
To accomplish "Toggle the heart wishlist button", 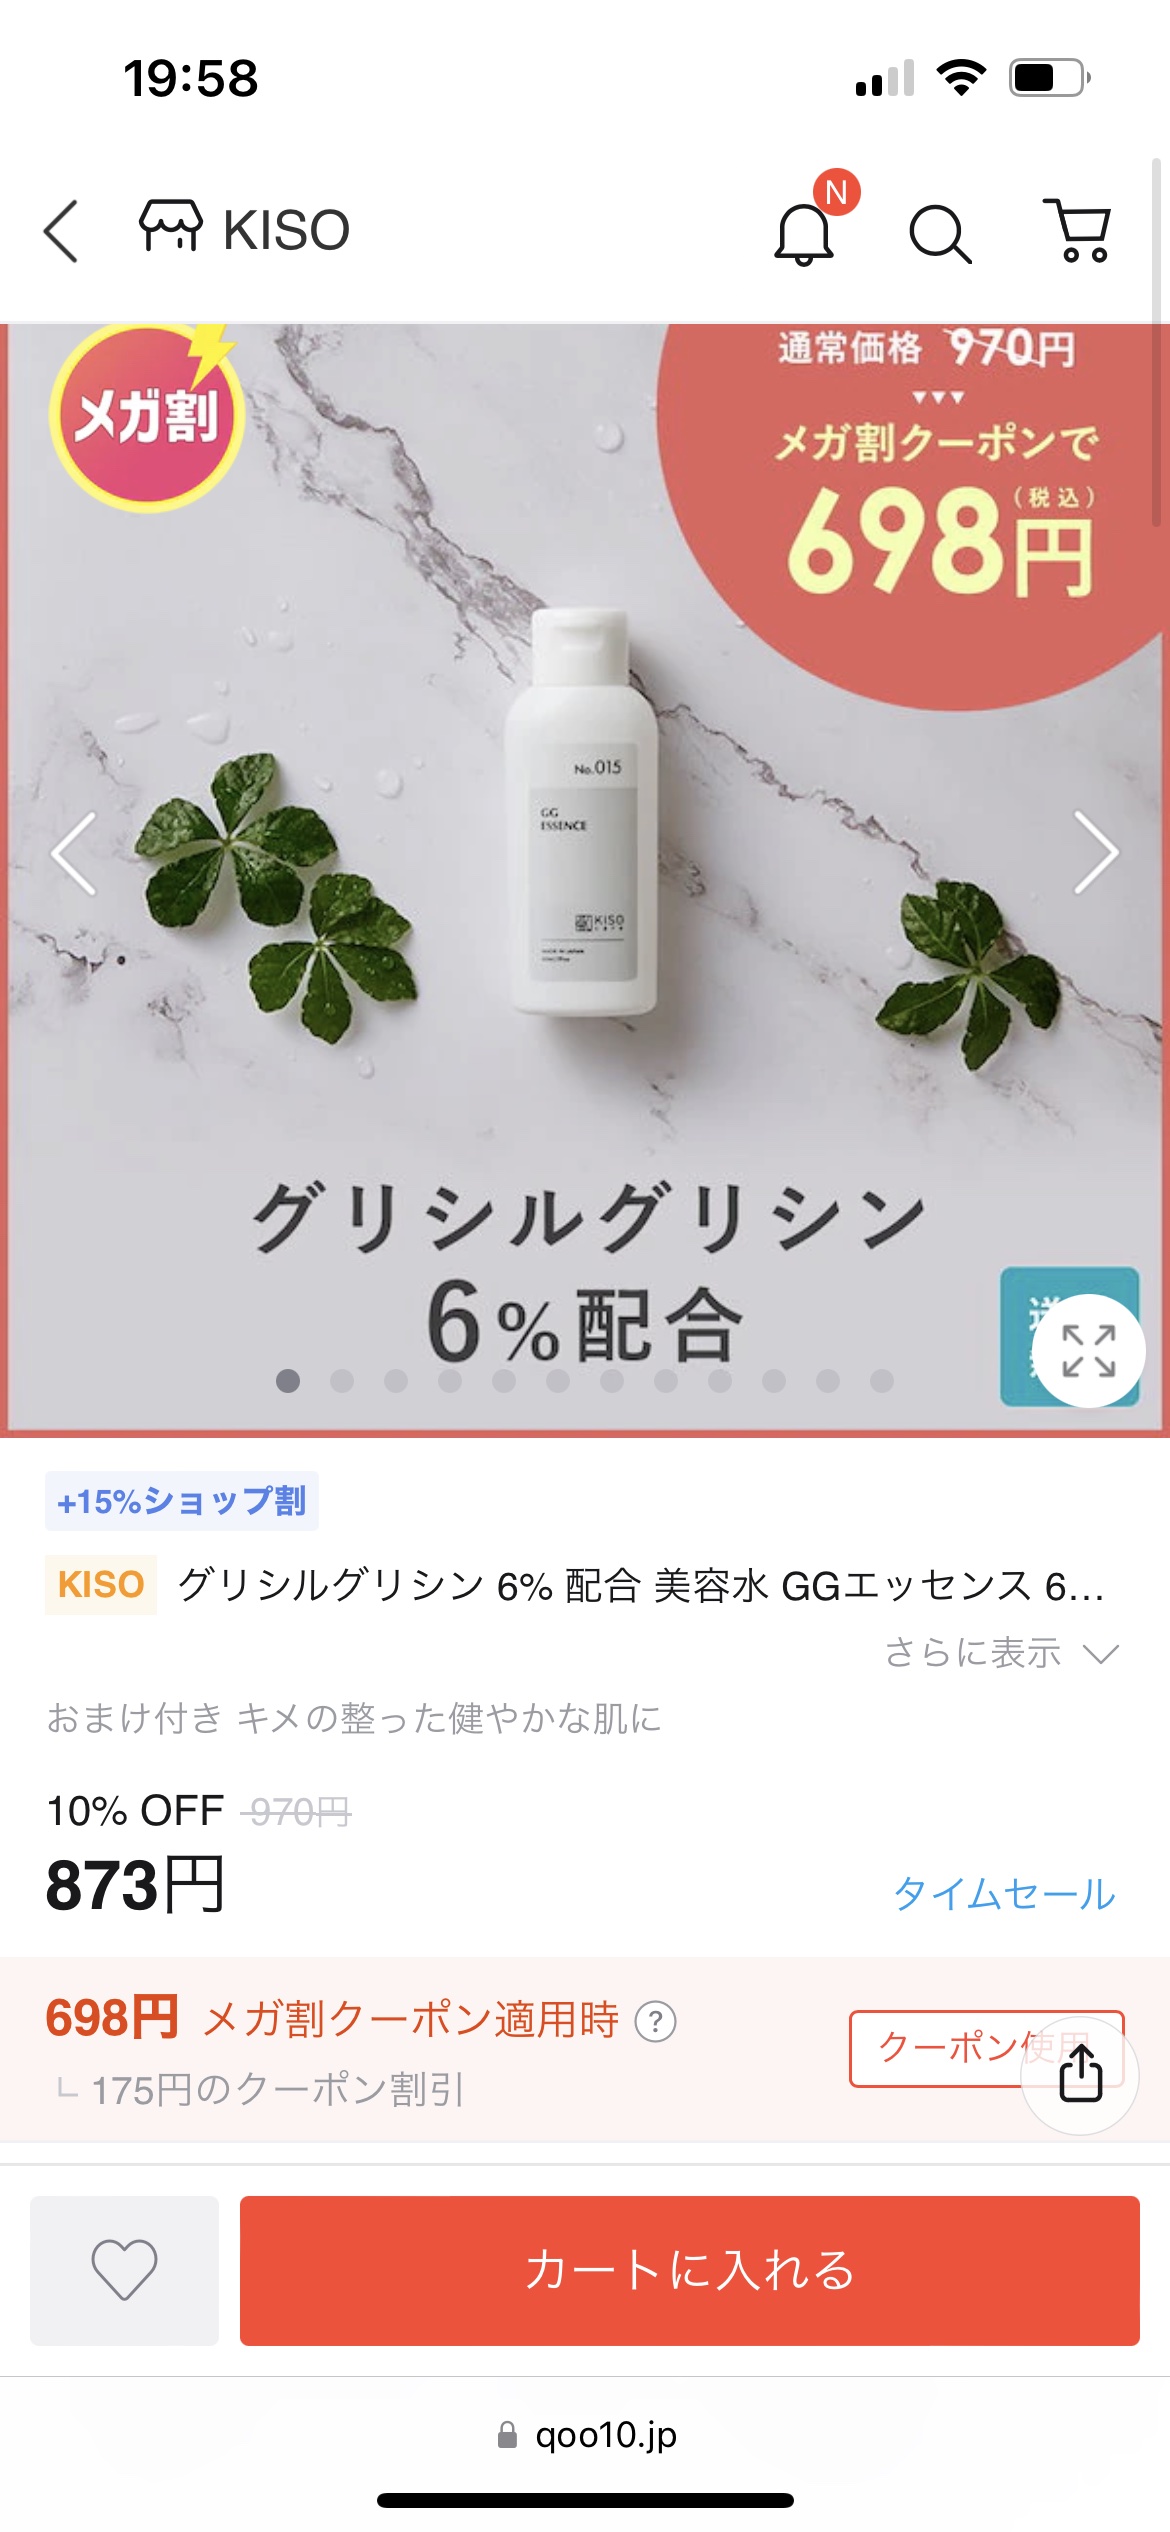I will click(125, 2270).
